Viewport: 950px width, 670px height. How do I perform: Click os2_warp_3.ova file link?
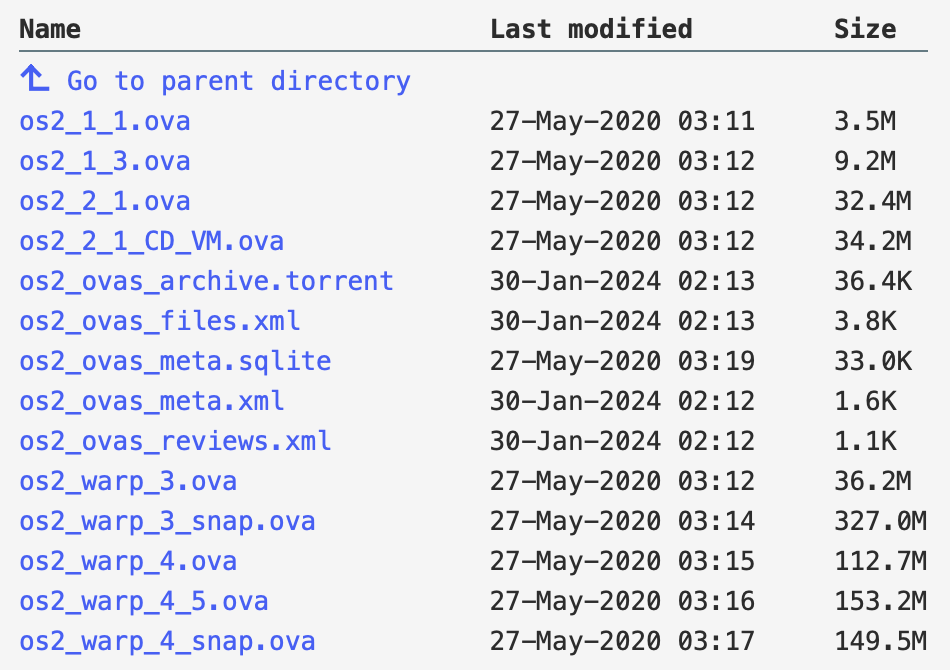coord(128,482)
